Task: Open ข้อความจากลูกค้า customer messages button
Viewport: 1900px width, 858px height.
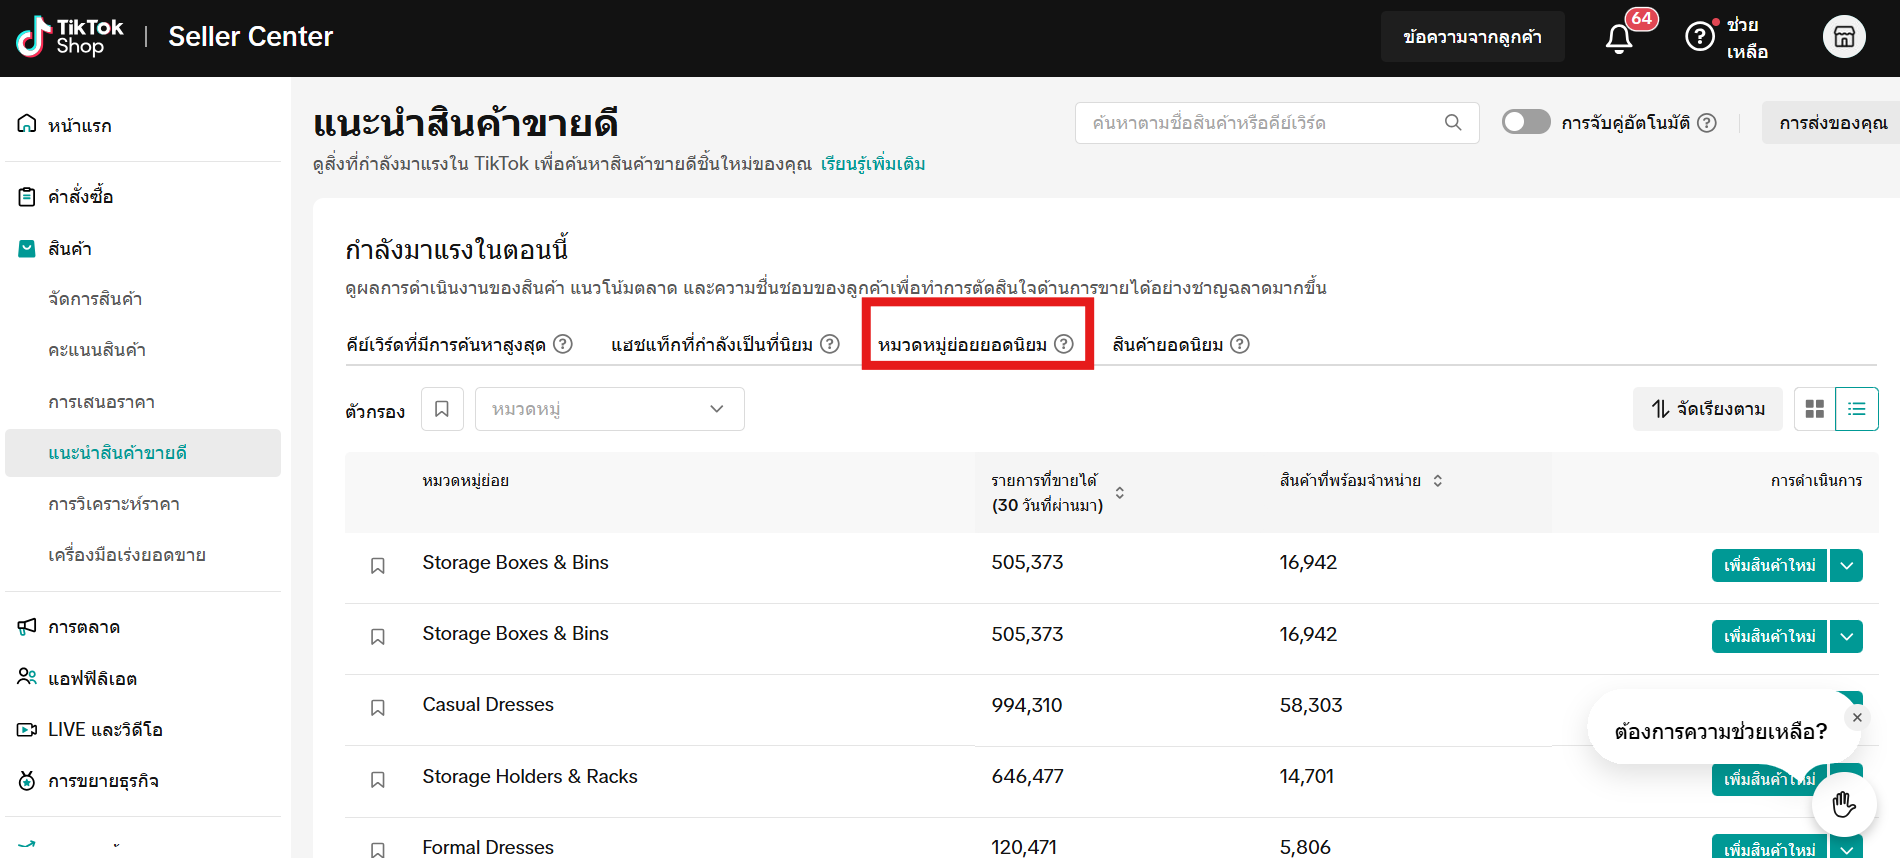Action: coord(1472,37)
